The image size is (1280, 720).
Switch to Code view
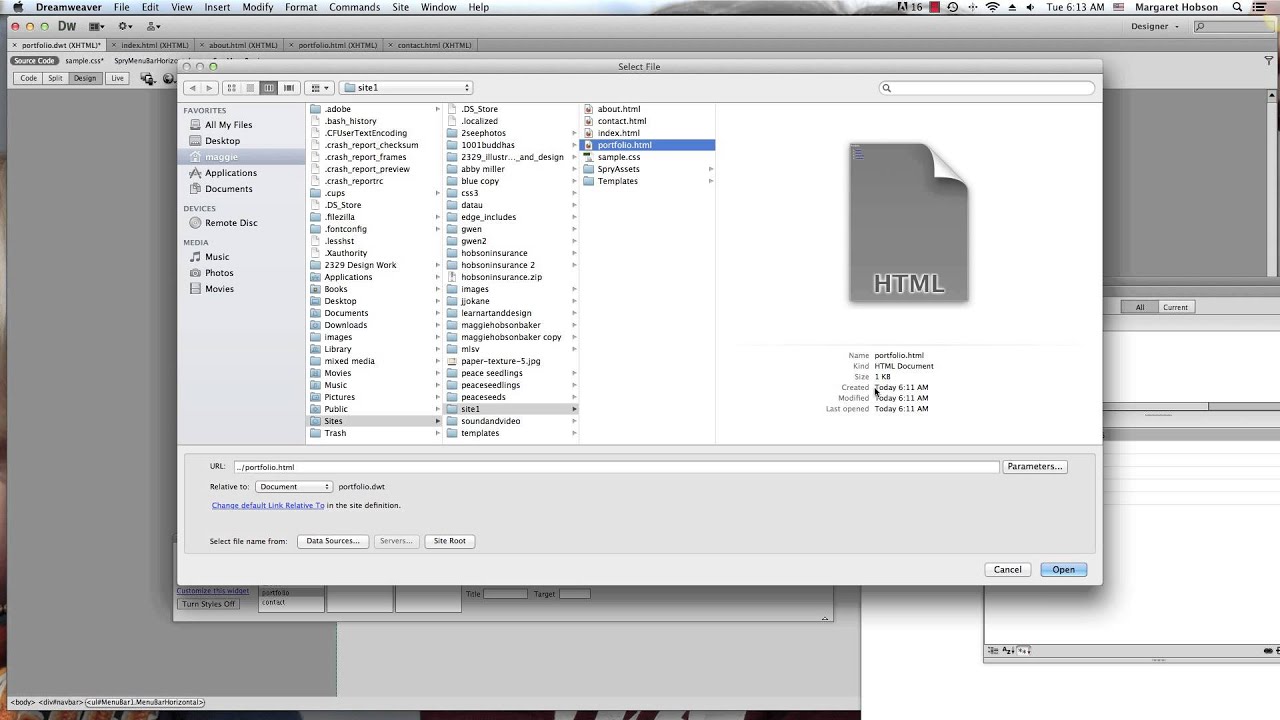pyautogui.click(x=29, y=78)
